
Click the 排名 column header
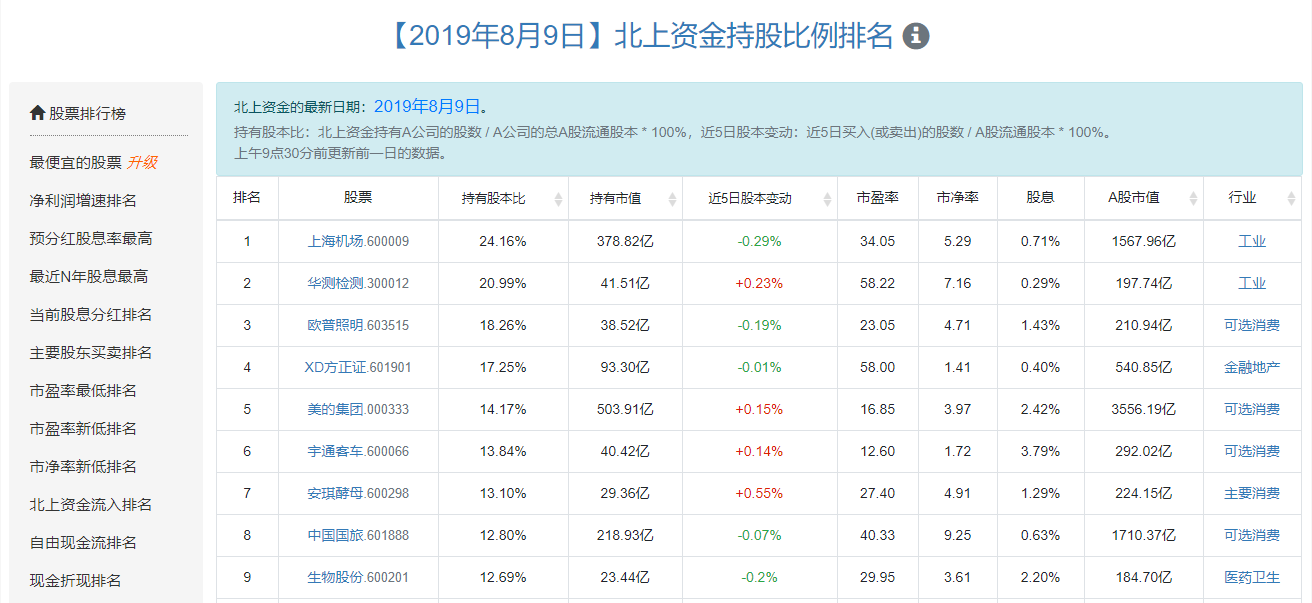coord(247,198)
